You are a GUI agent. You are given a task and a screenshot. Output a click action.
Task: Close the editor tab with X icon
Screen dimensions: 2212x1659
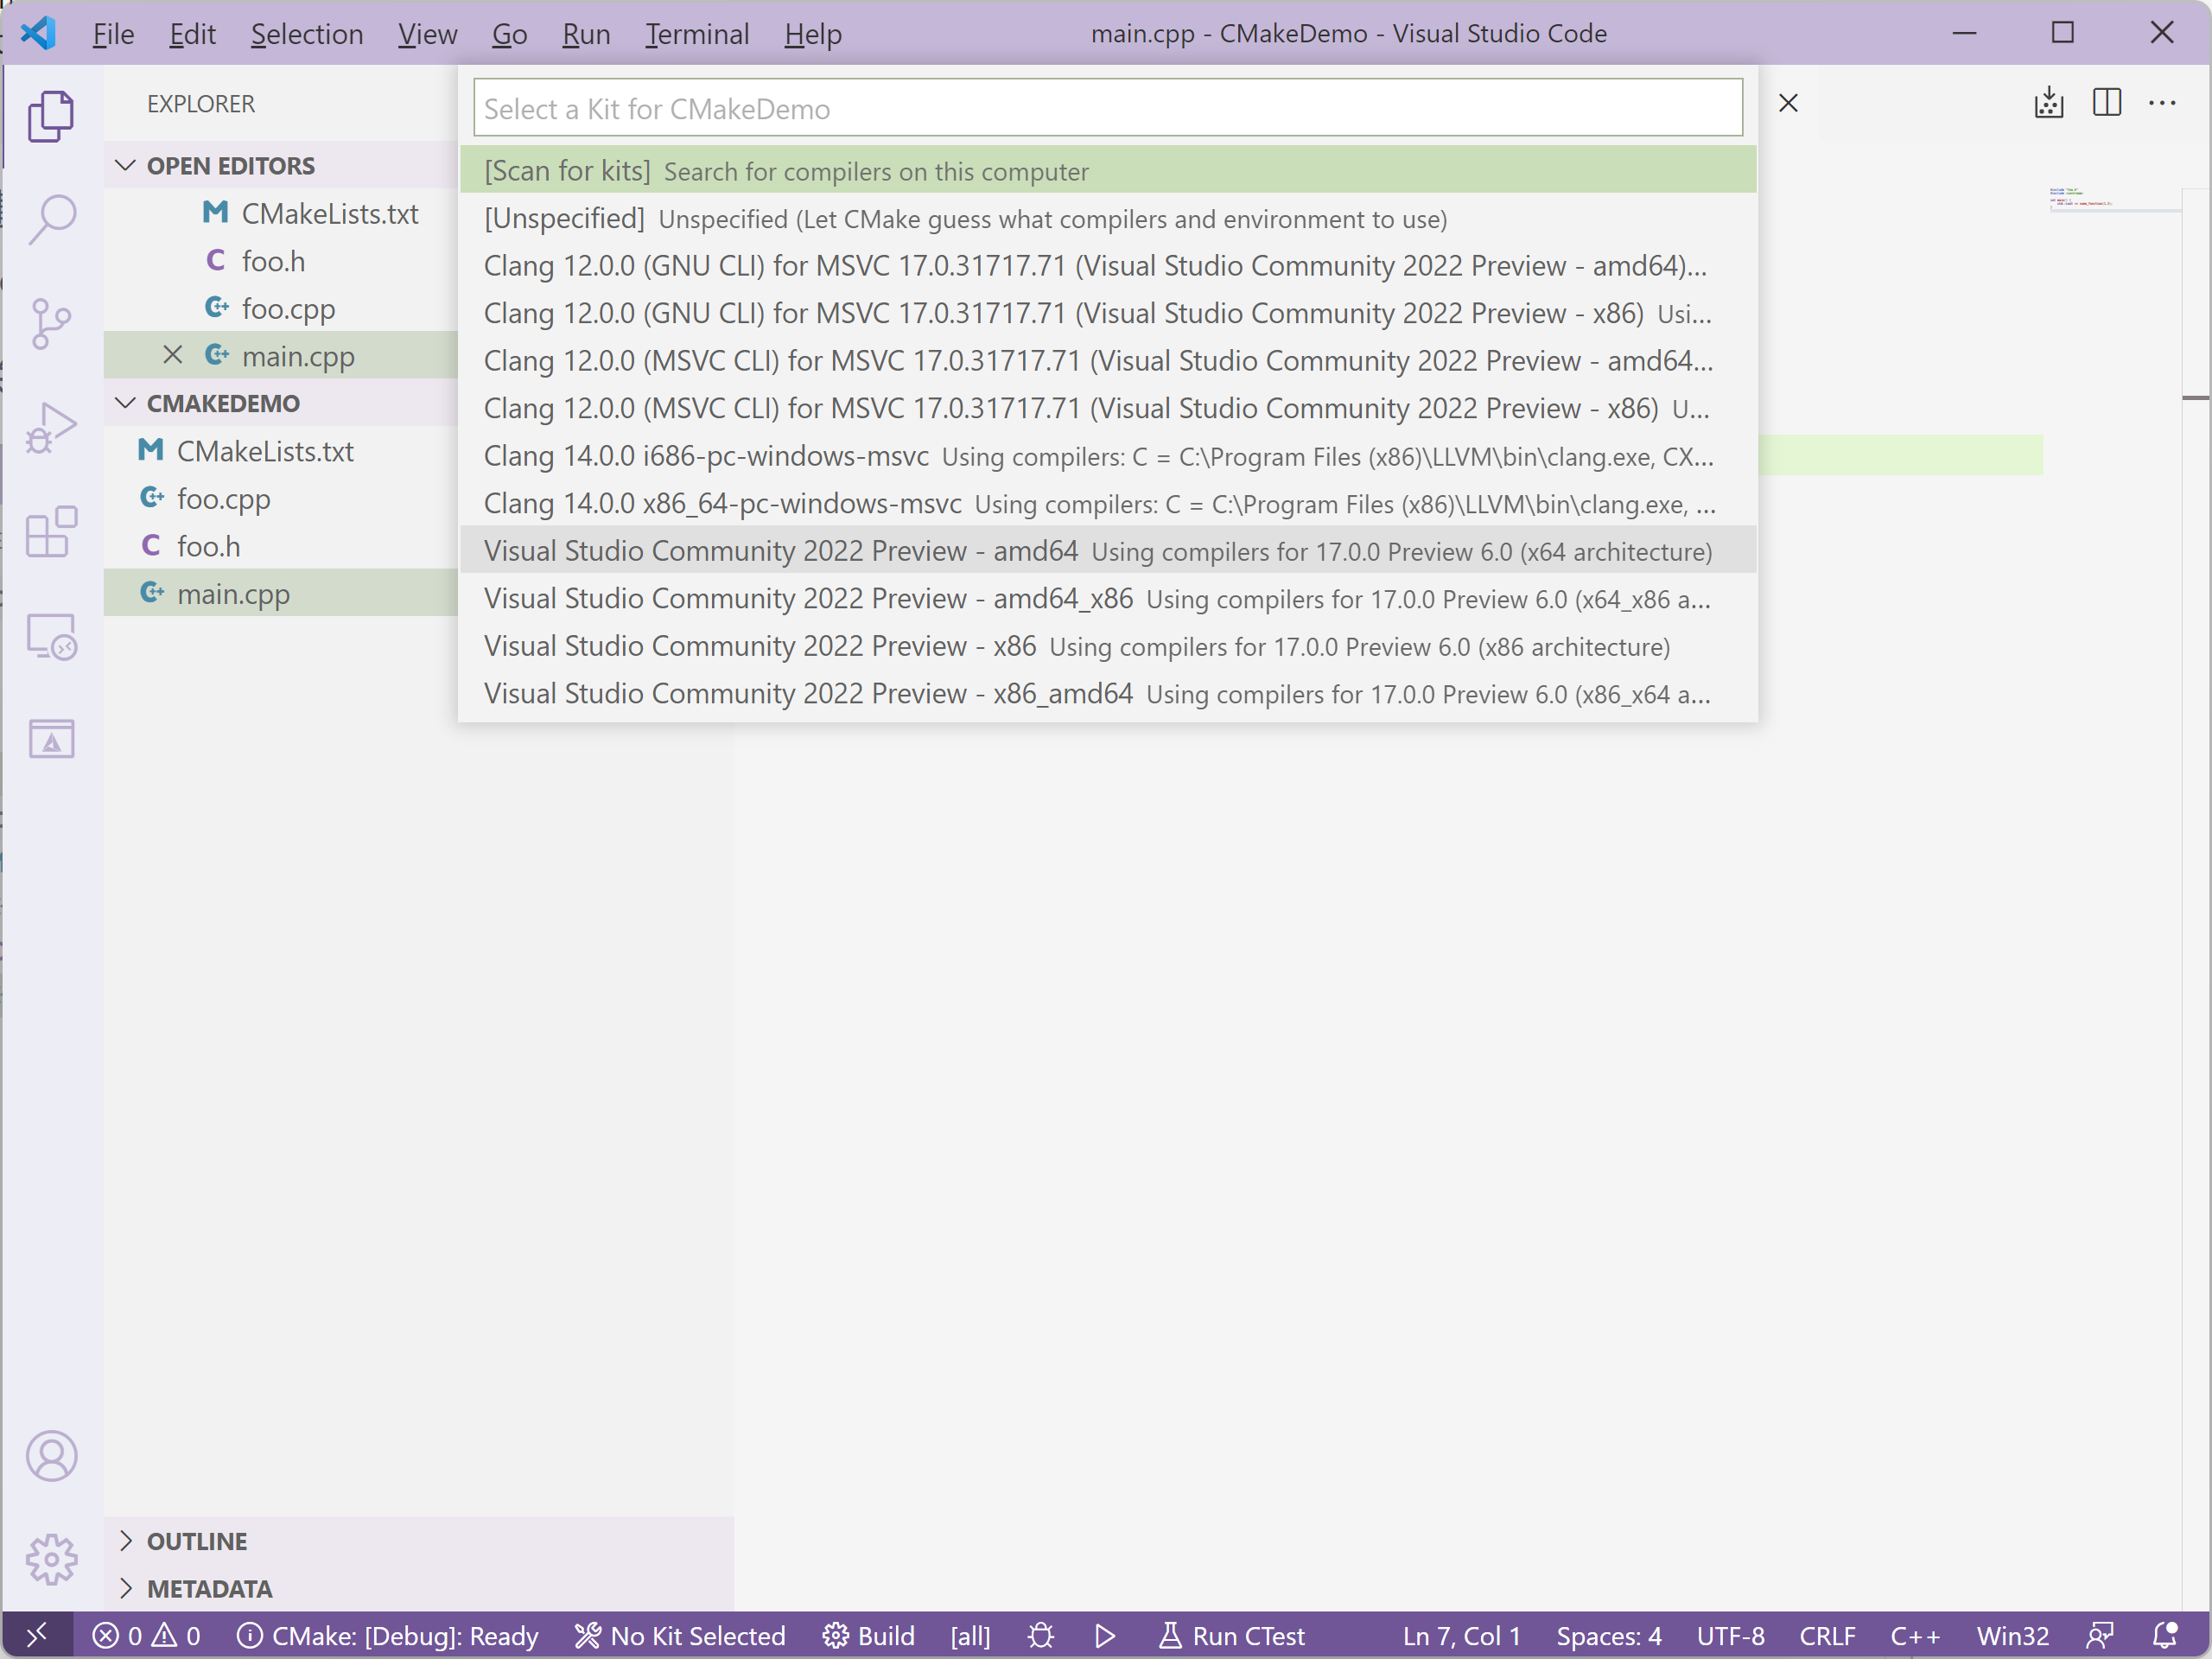click(x=1789, y=103)
